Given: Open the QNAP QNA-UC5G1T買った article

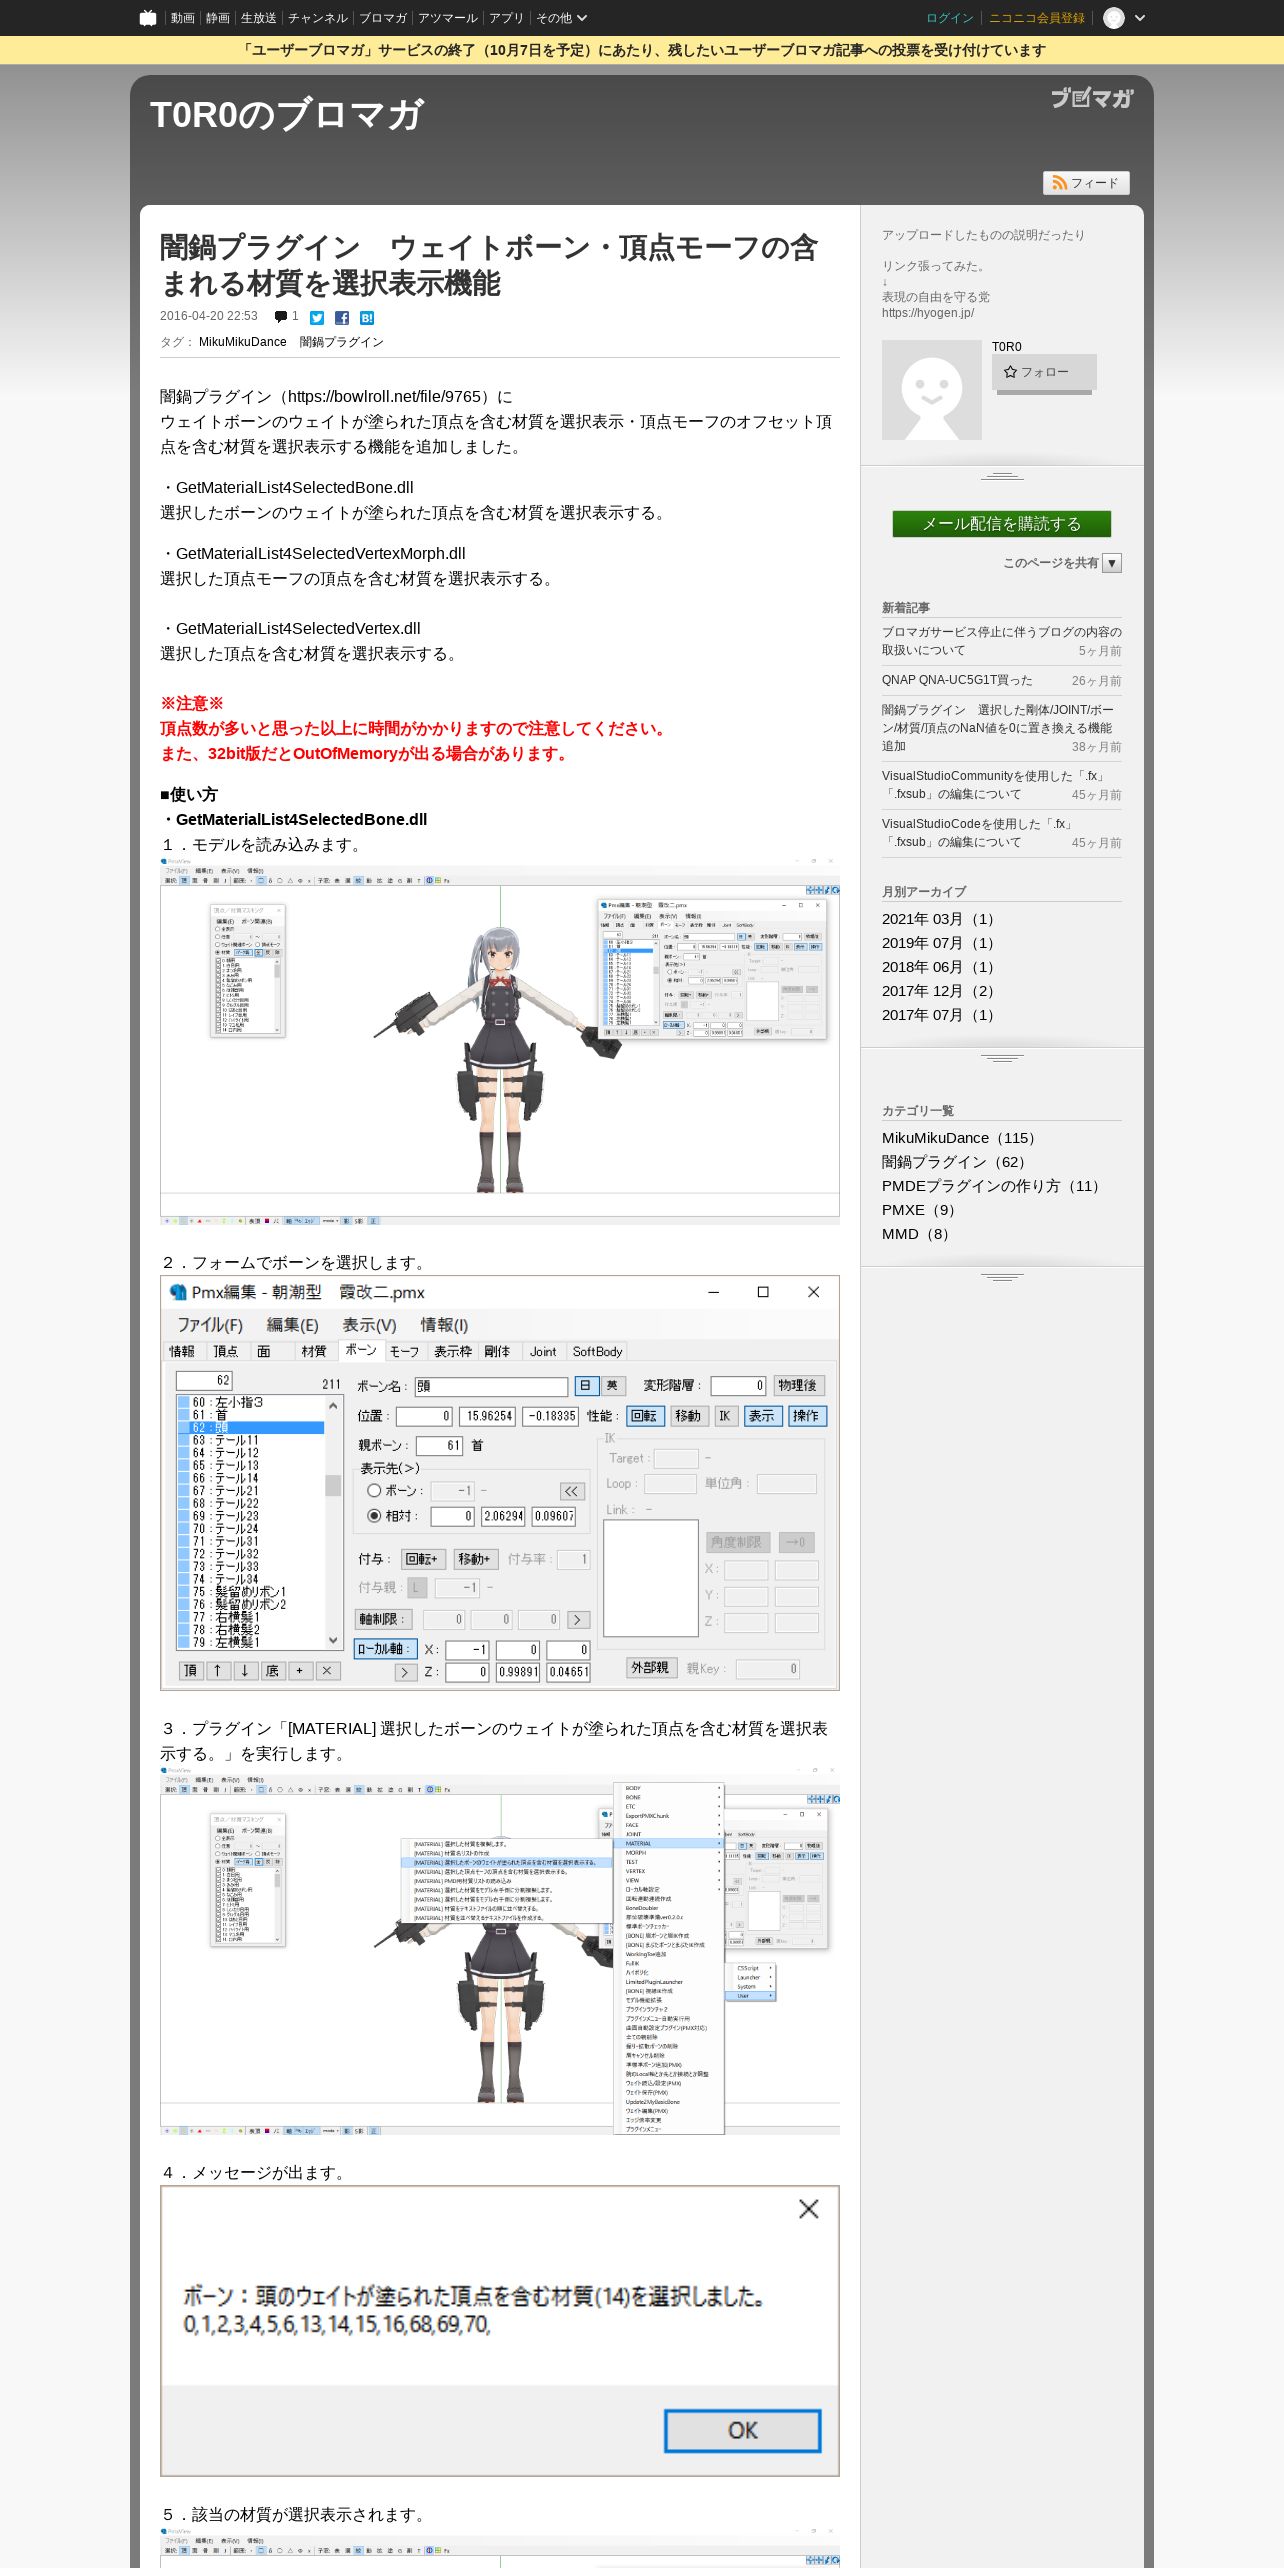Looking at the screenshot, I should tap(957, 680).
